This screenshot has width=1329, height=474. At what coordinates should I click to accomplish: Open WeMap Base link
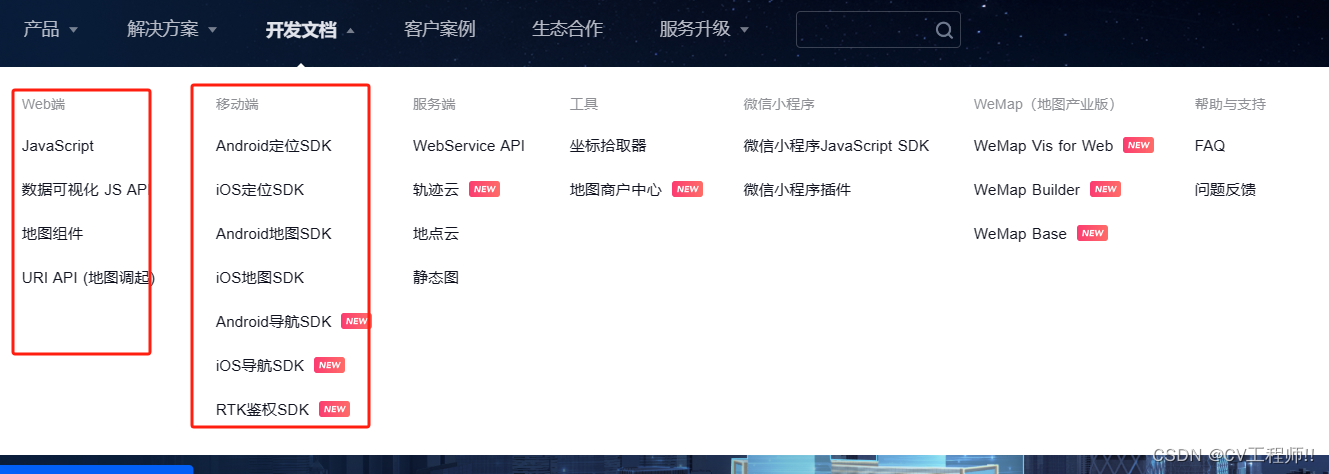pyautogui.click(x=1020, y=234)
